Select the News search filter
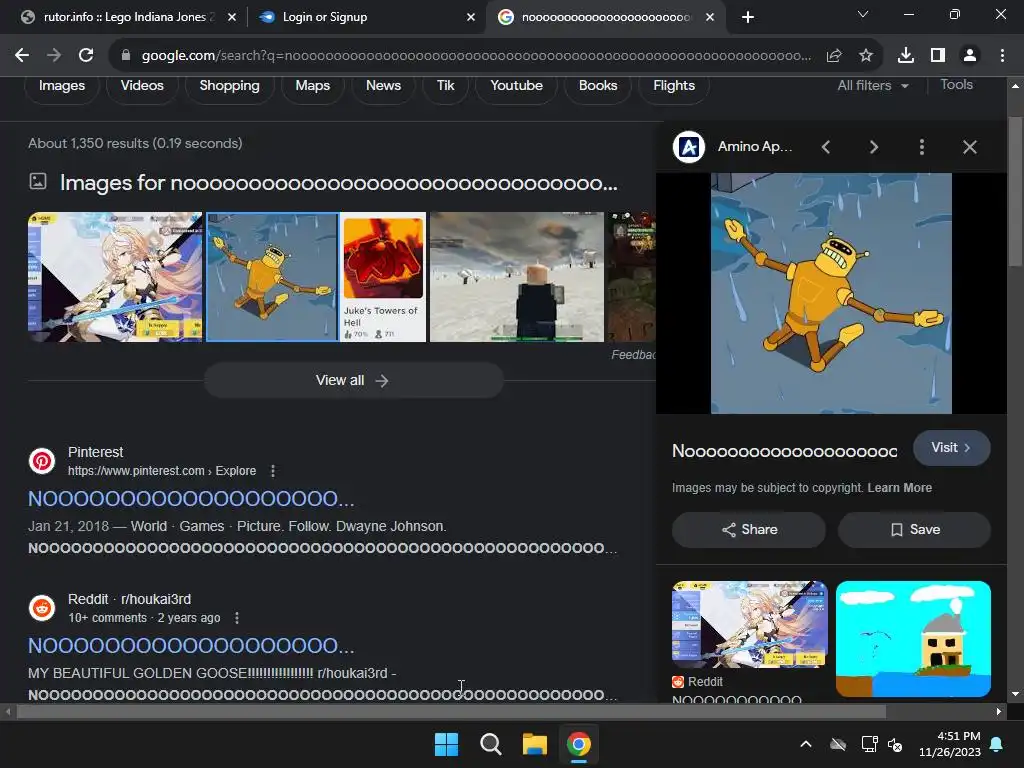Screen dimensions: 1024x768 383,86
